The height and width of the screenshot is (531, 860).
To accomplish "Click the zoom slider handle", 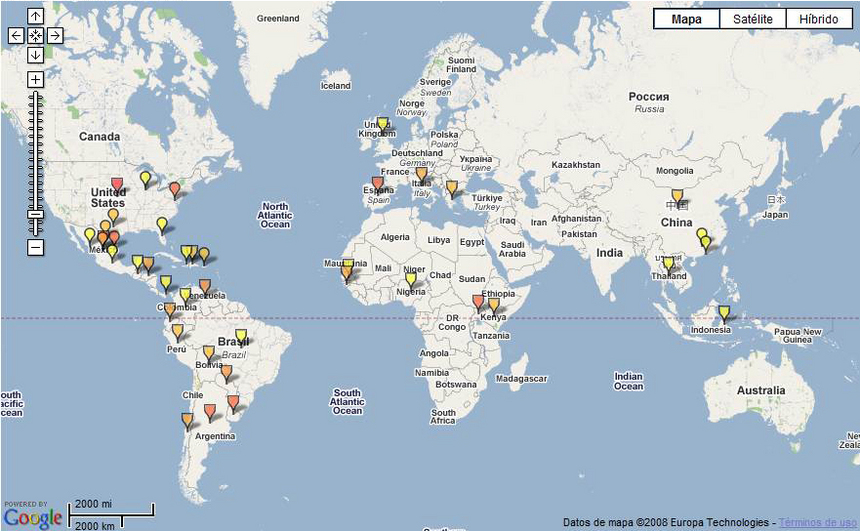I will 35,214.
